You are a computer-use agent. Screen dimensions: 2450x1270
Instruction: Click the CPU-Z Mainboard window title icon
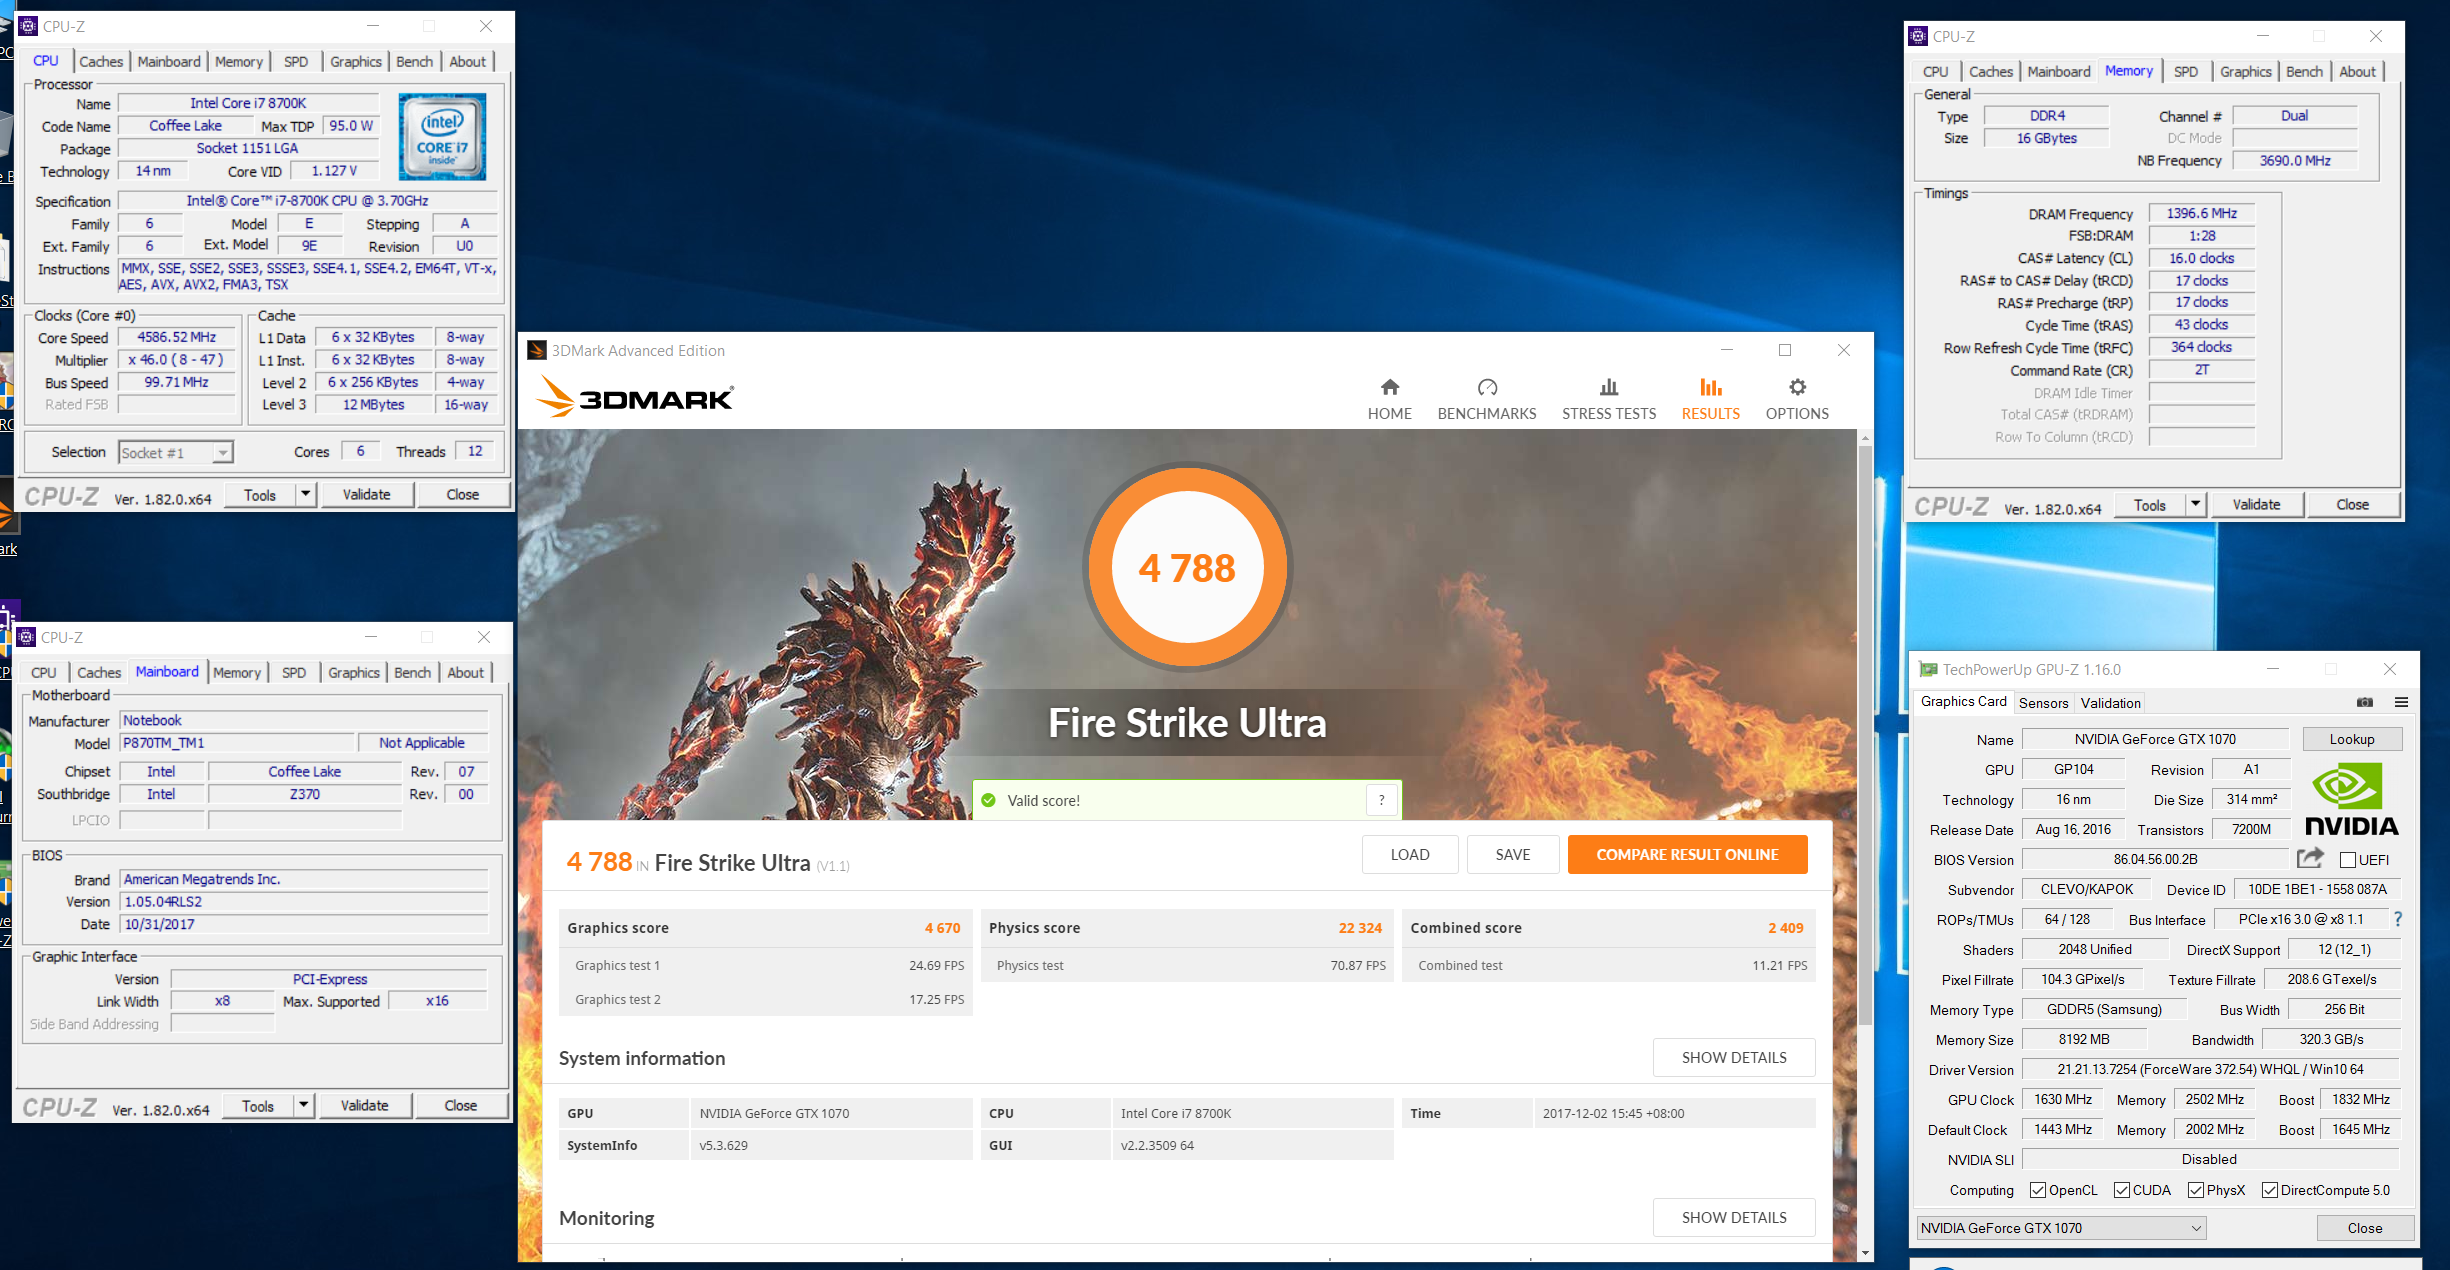click(x=26, y=637)
